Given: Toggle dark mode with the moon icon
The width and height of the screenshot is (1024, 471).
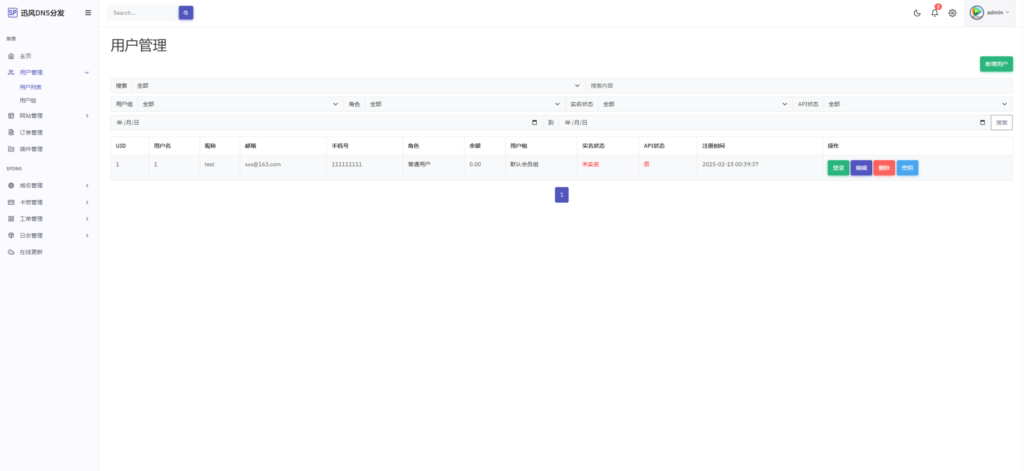Looking at the screenshot, I should (x=918, y=13).
